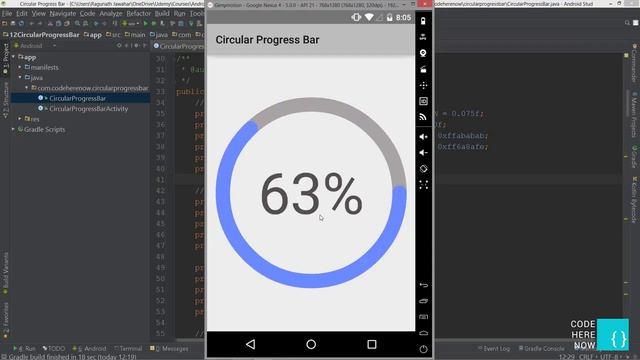This screenshot has width=640, height=360.
Task: Collapse the app module node
Action: point(13,57)
